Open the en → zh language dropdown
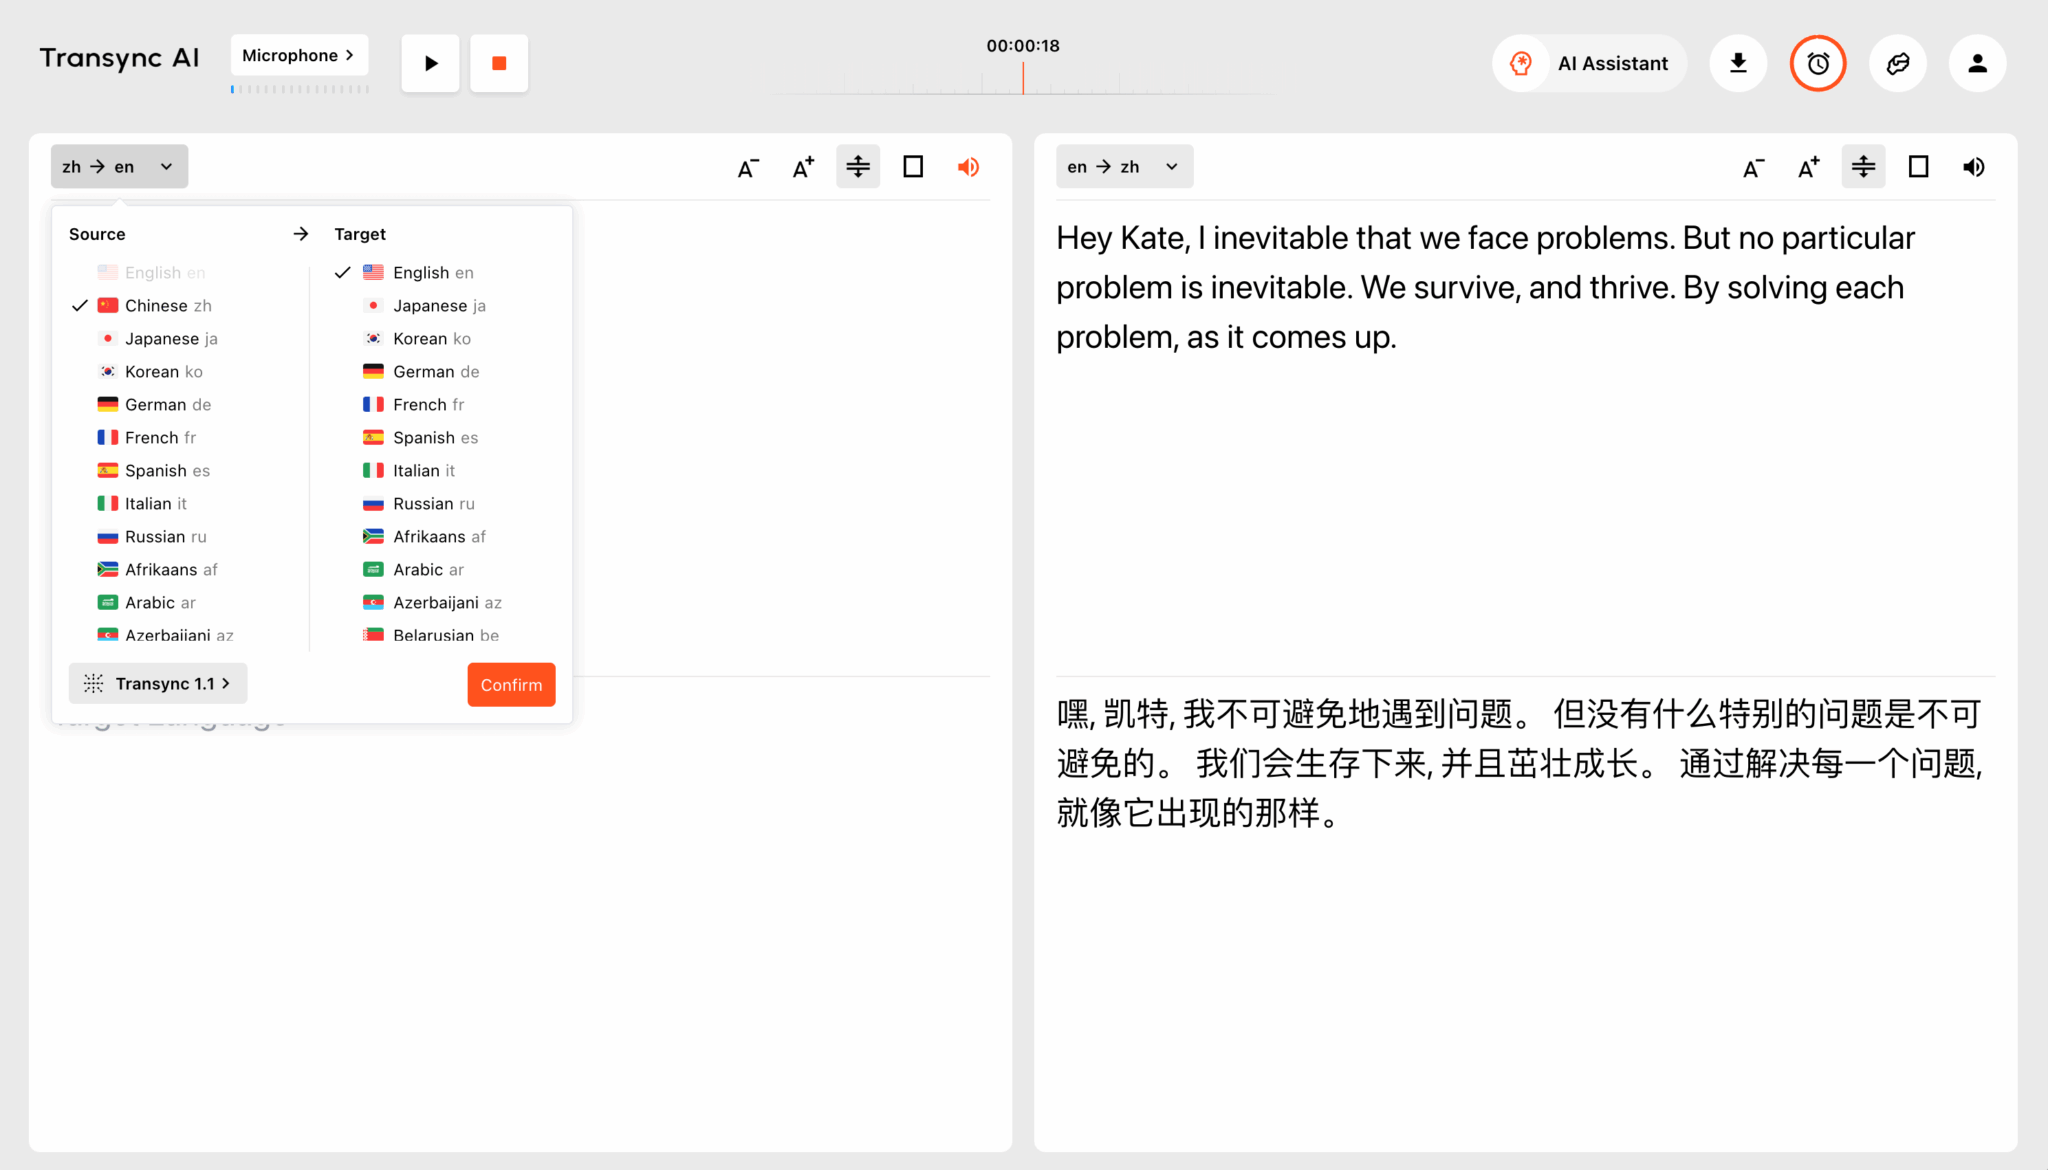 pyautogui.click(x=1124, y=167)
